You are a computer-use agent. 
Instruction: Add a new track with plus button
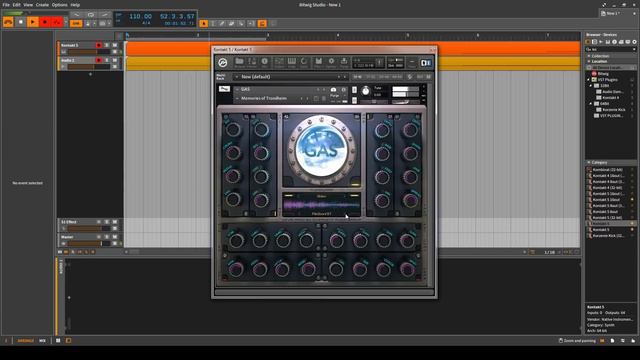[90, 74]
